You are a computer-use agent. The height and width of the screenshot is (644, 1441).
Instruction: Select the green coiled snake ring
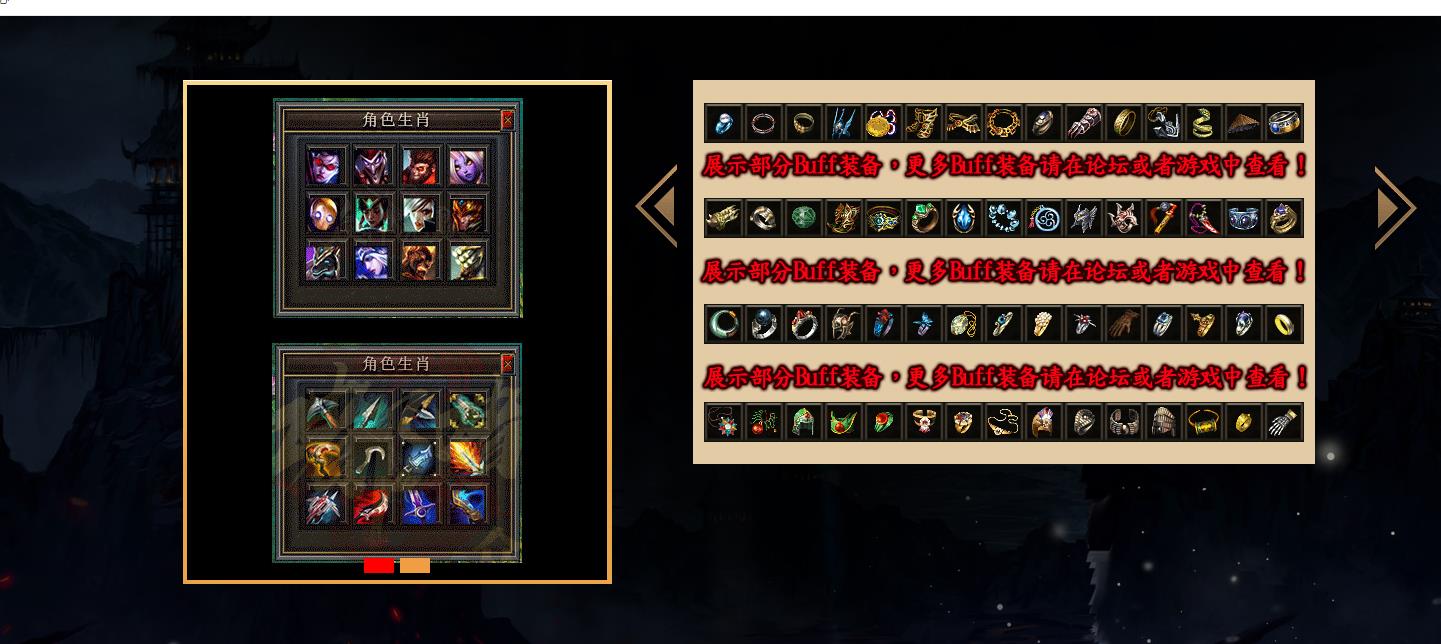[1204, 123]
